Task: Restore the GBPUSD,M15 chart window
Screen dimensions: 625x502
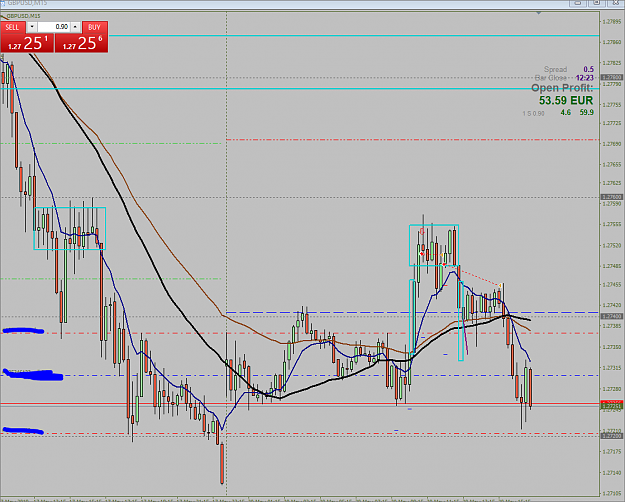Action: [x=597, y=3]
